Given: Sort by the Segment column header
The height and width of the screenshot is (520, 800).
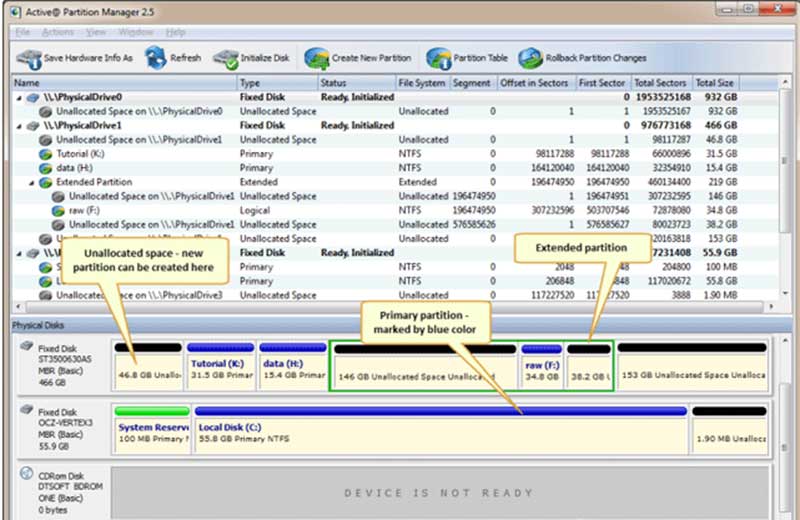Looking at the screenshot, I should pos(473,83).
